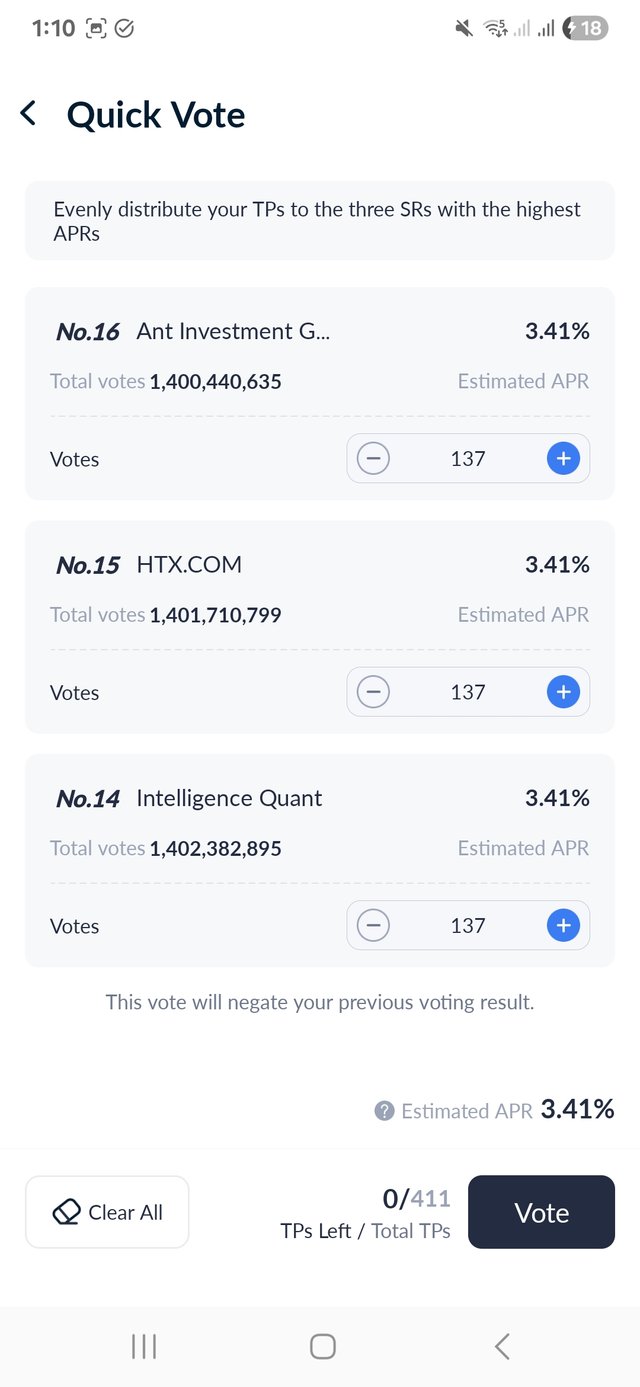The height and width of the screenshot is (1387, 640).
Task: Tap the eraser icon in Clear All
Action: tap(66, 1213)
